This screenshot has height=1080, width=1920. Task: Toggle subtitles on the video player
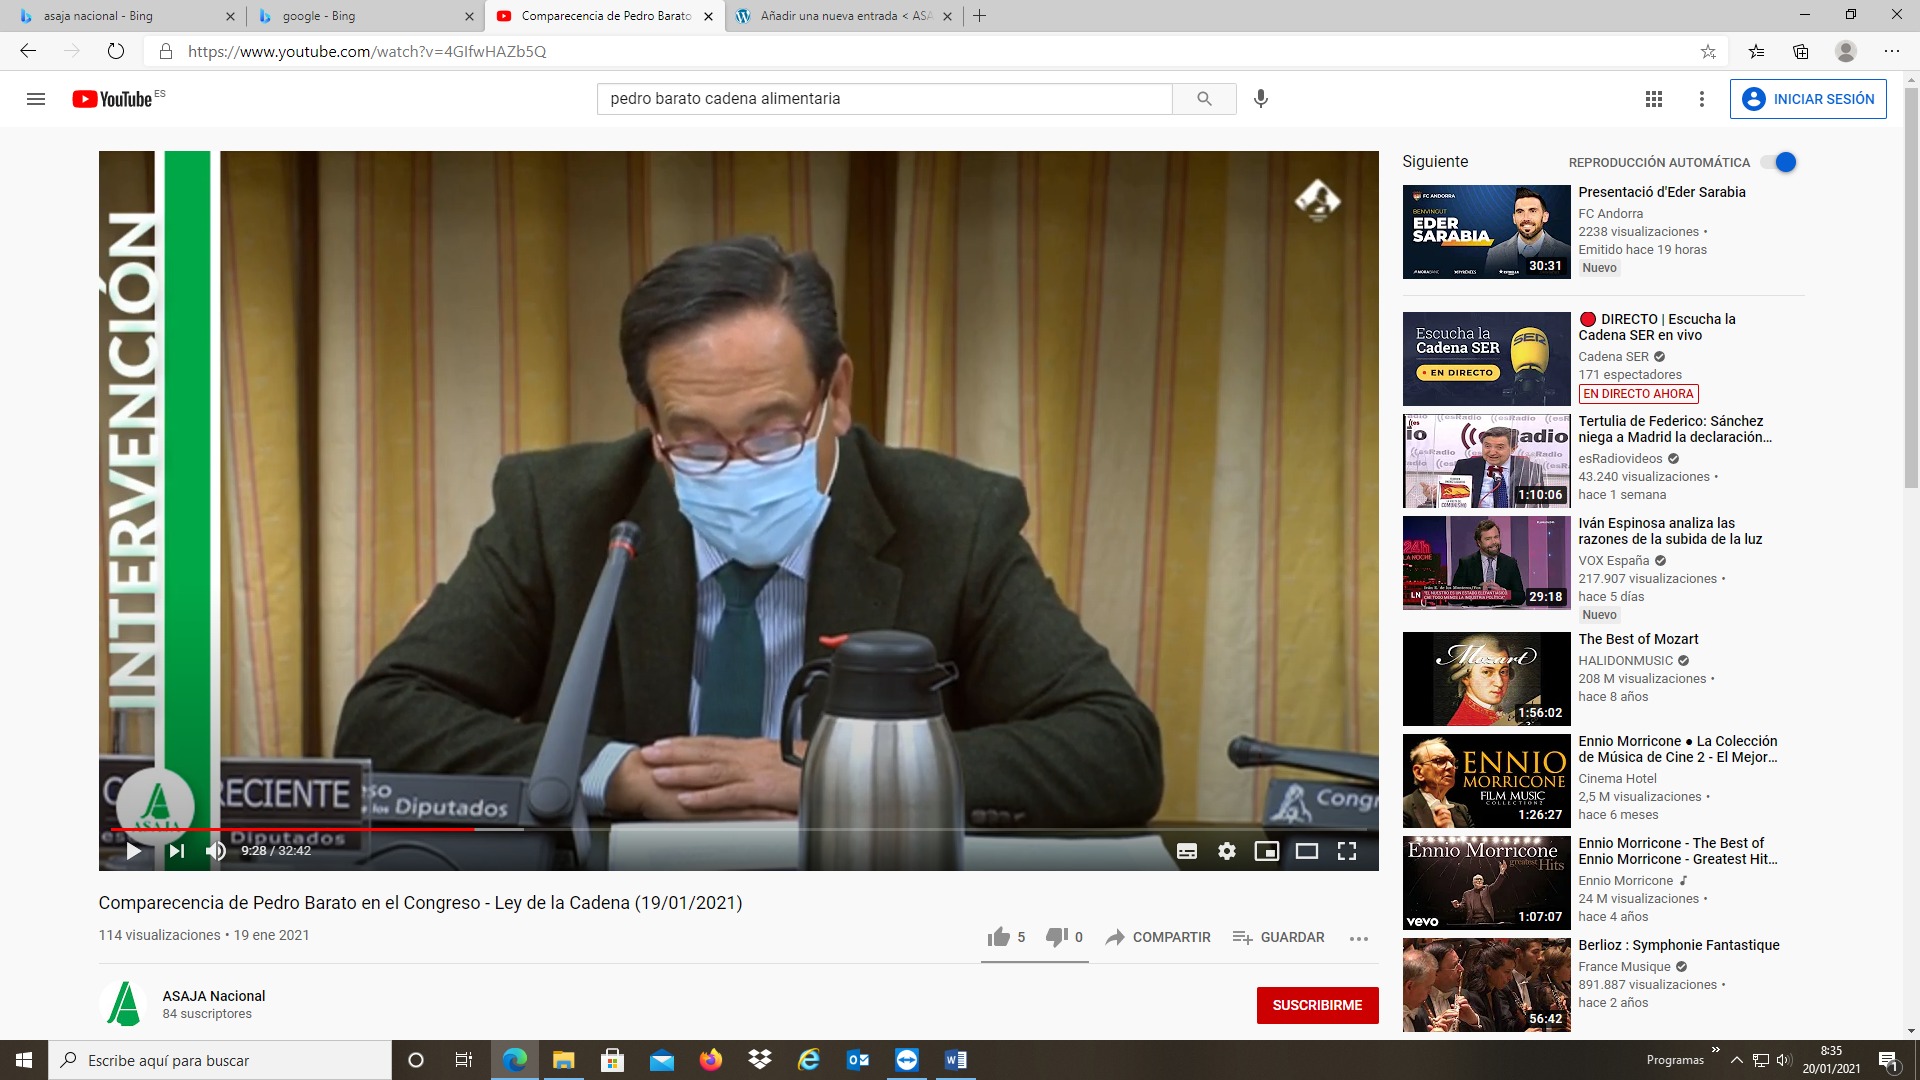tap(1187, 851)
